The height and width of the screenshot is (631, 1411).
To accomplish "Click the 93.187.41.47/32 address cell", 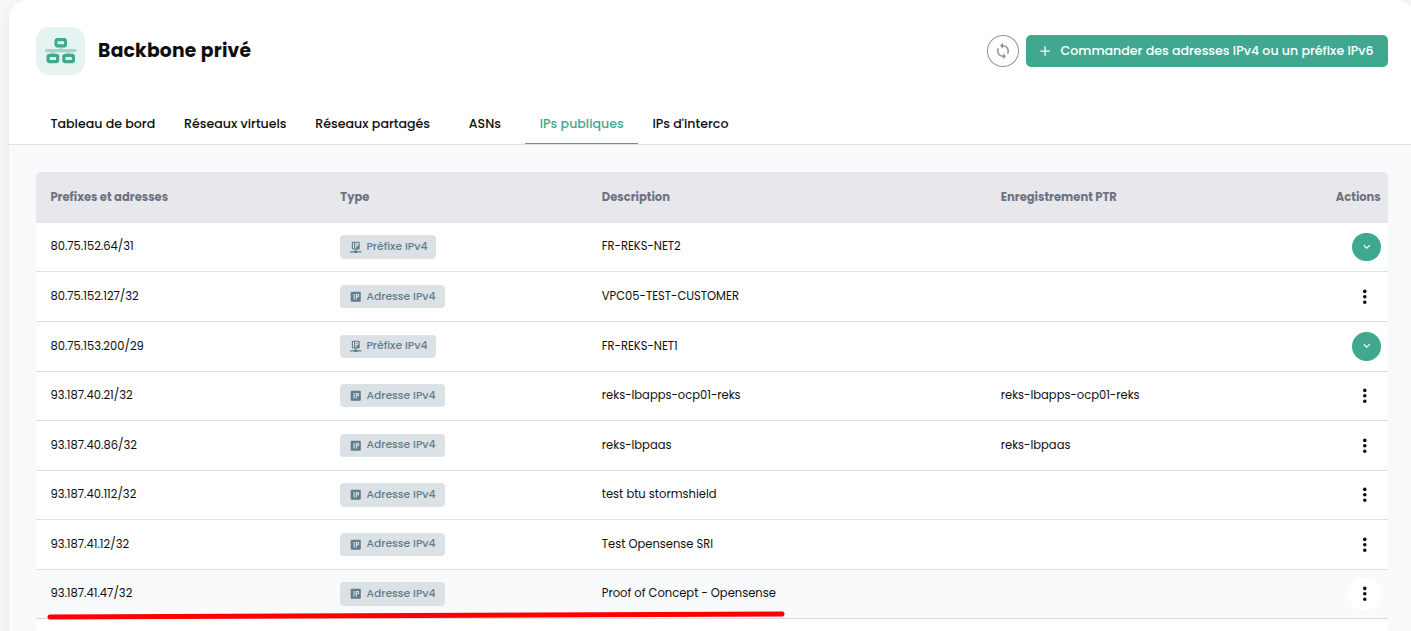I will coord(91,593).
